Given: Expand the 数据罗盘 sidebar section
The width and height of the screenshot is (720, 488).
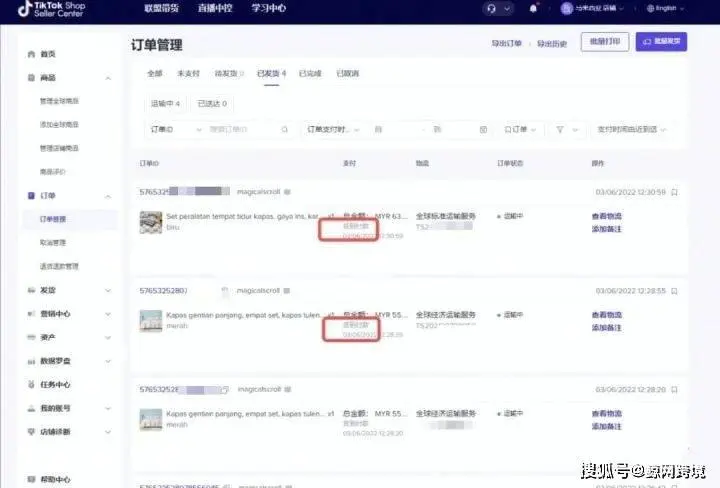Looking at the screenshot, I should 108,361.
